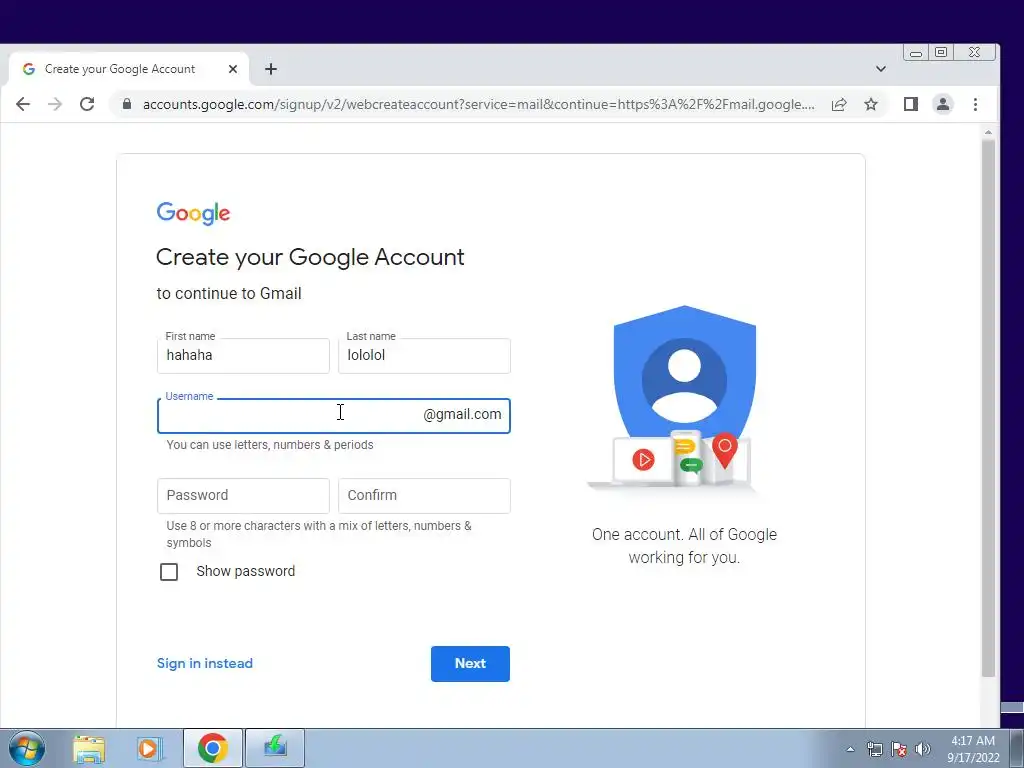1024x768 pixels.
Task: Click the Confirm password field
Action: pyautogui.click(x=424, y=496)
